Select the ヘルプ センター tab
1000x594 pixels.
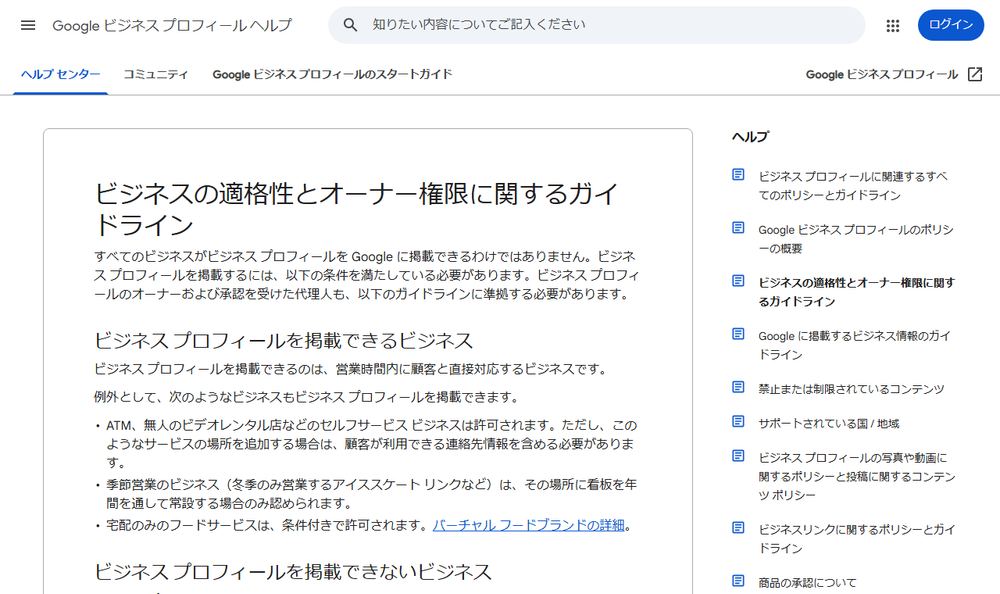61,74
